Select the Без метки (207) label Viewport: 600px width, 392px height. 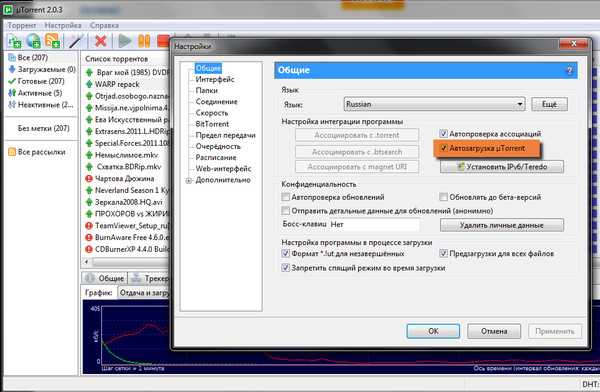43,128
